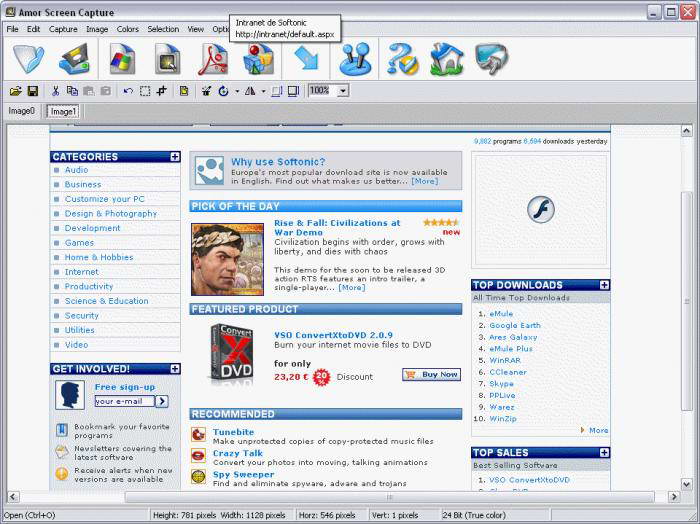This screenshot has height=524, width=700.
Task: Cut with the scissors icon
Action: coord(55,91)
